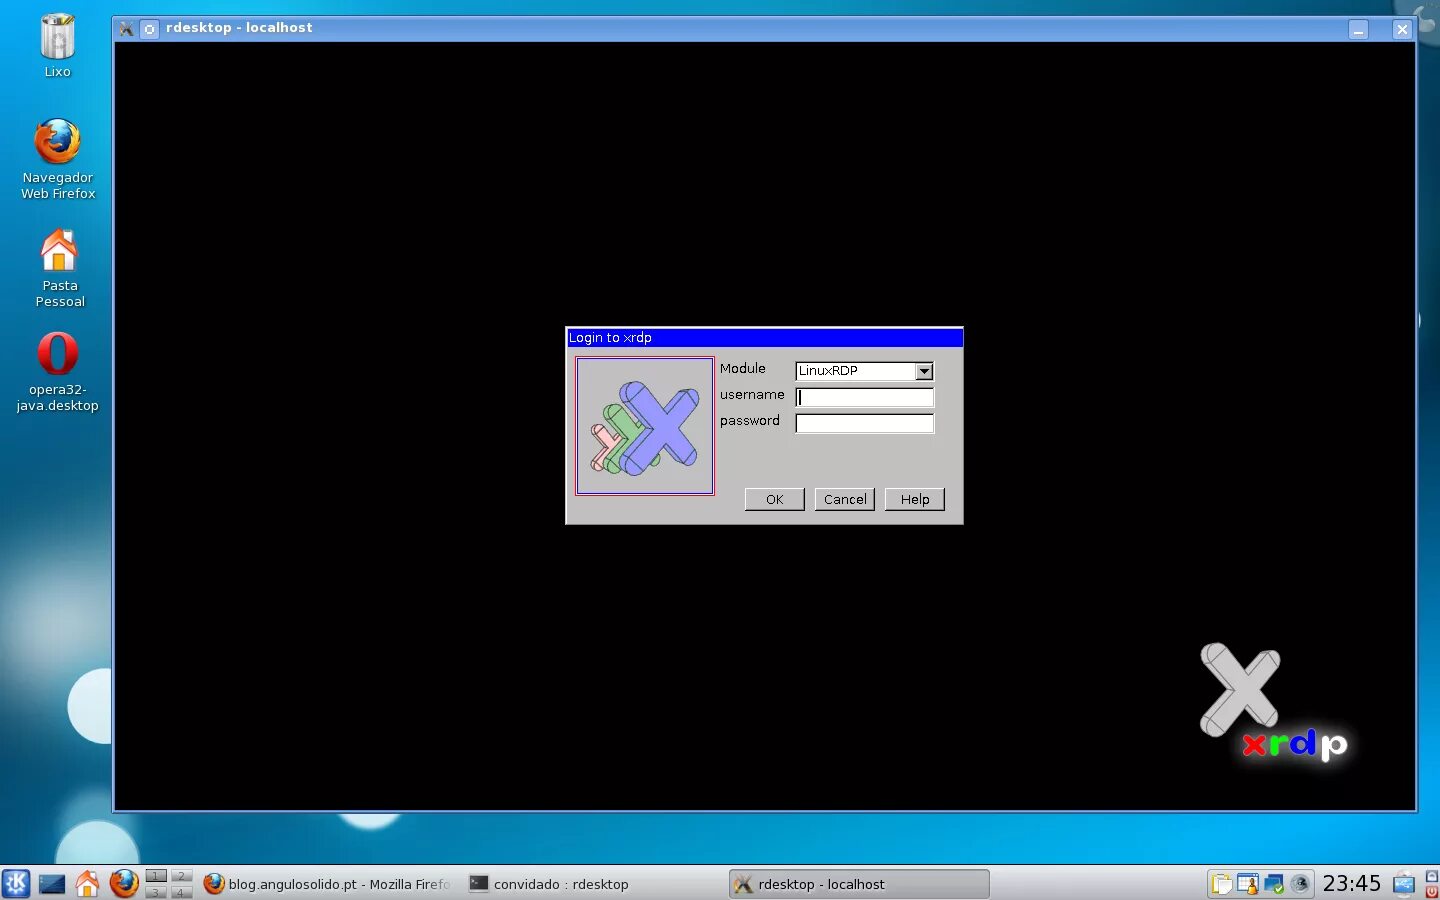Click the red power button icon

tap(1431, 892)
